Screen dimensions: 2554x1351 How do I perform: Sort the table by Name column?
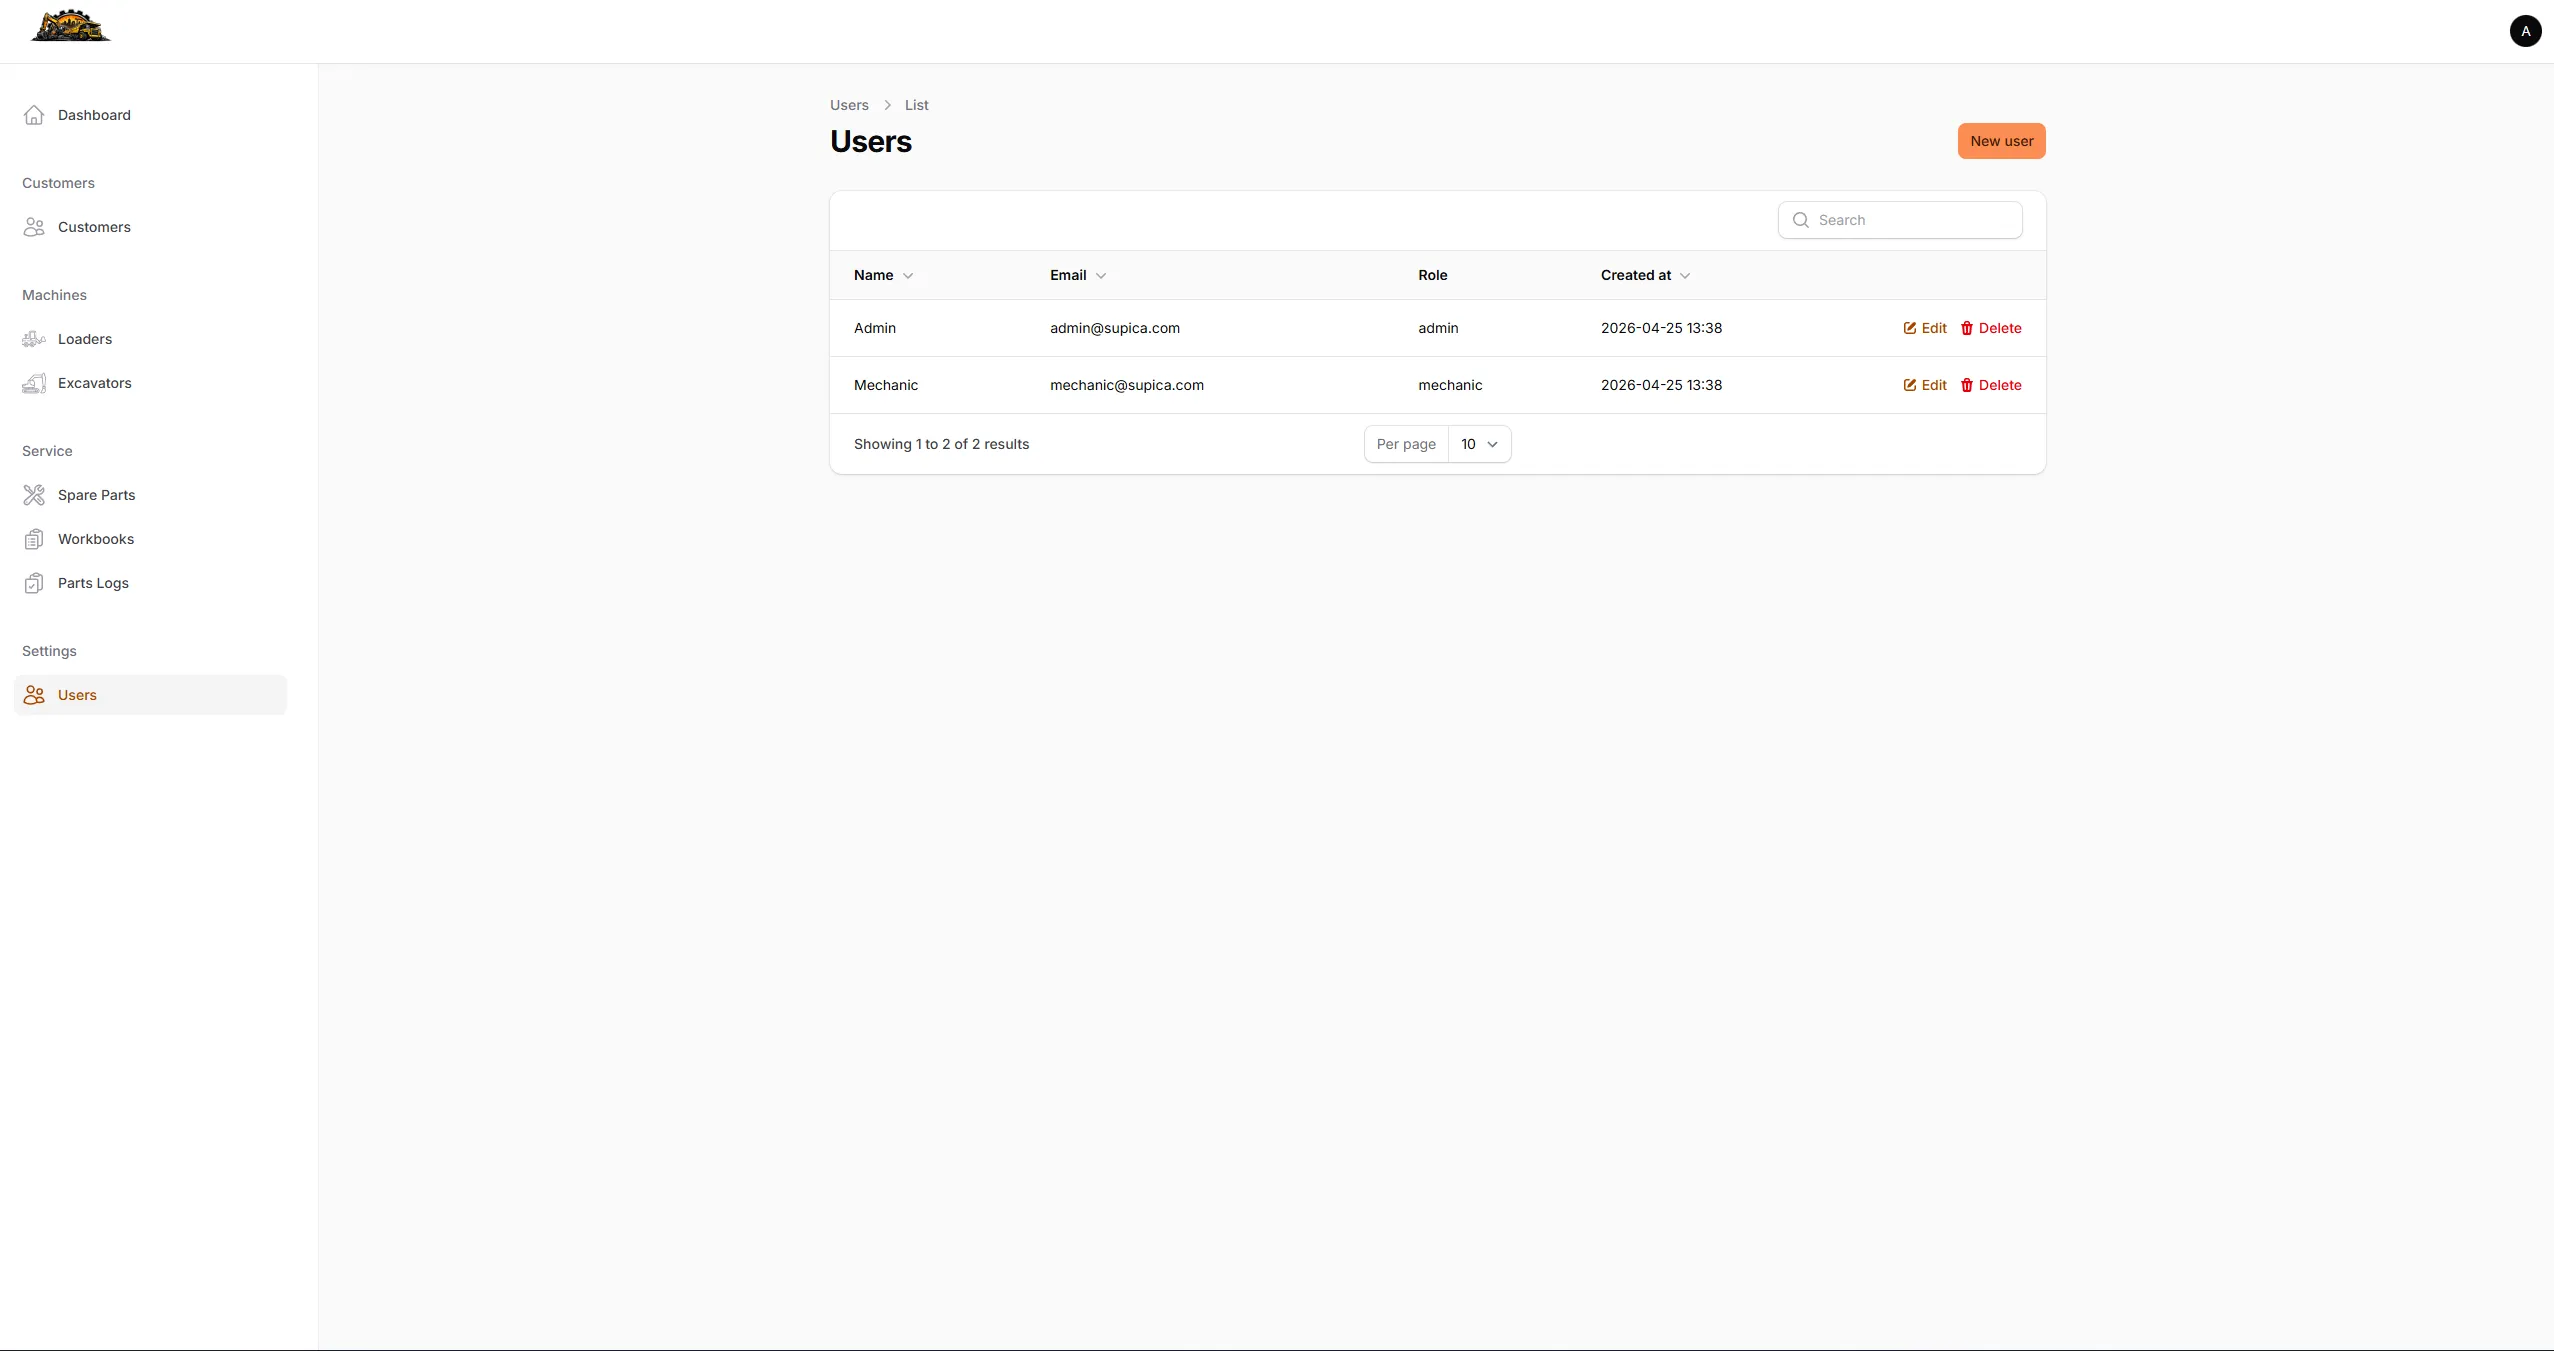click(x=883, y=275)
